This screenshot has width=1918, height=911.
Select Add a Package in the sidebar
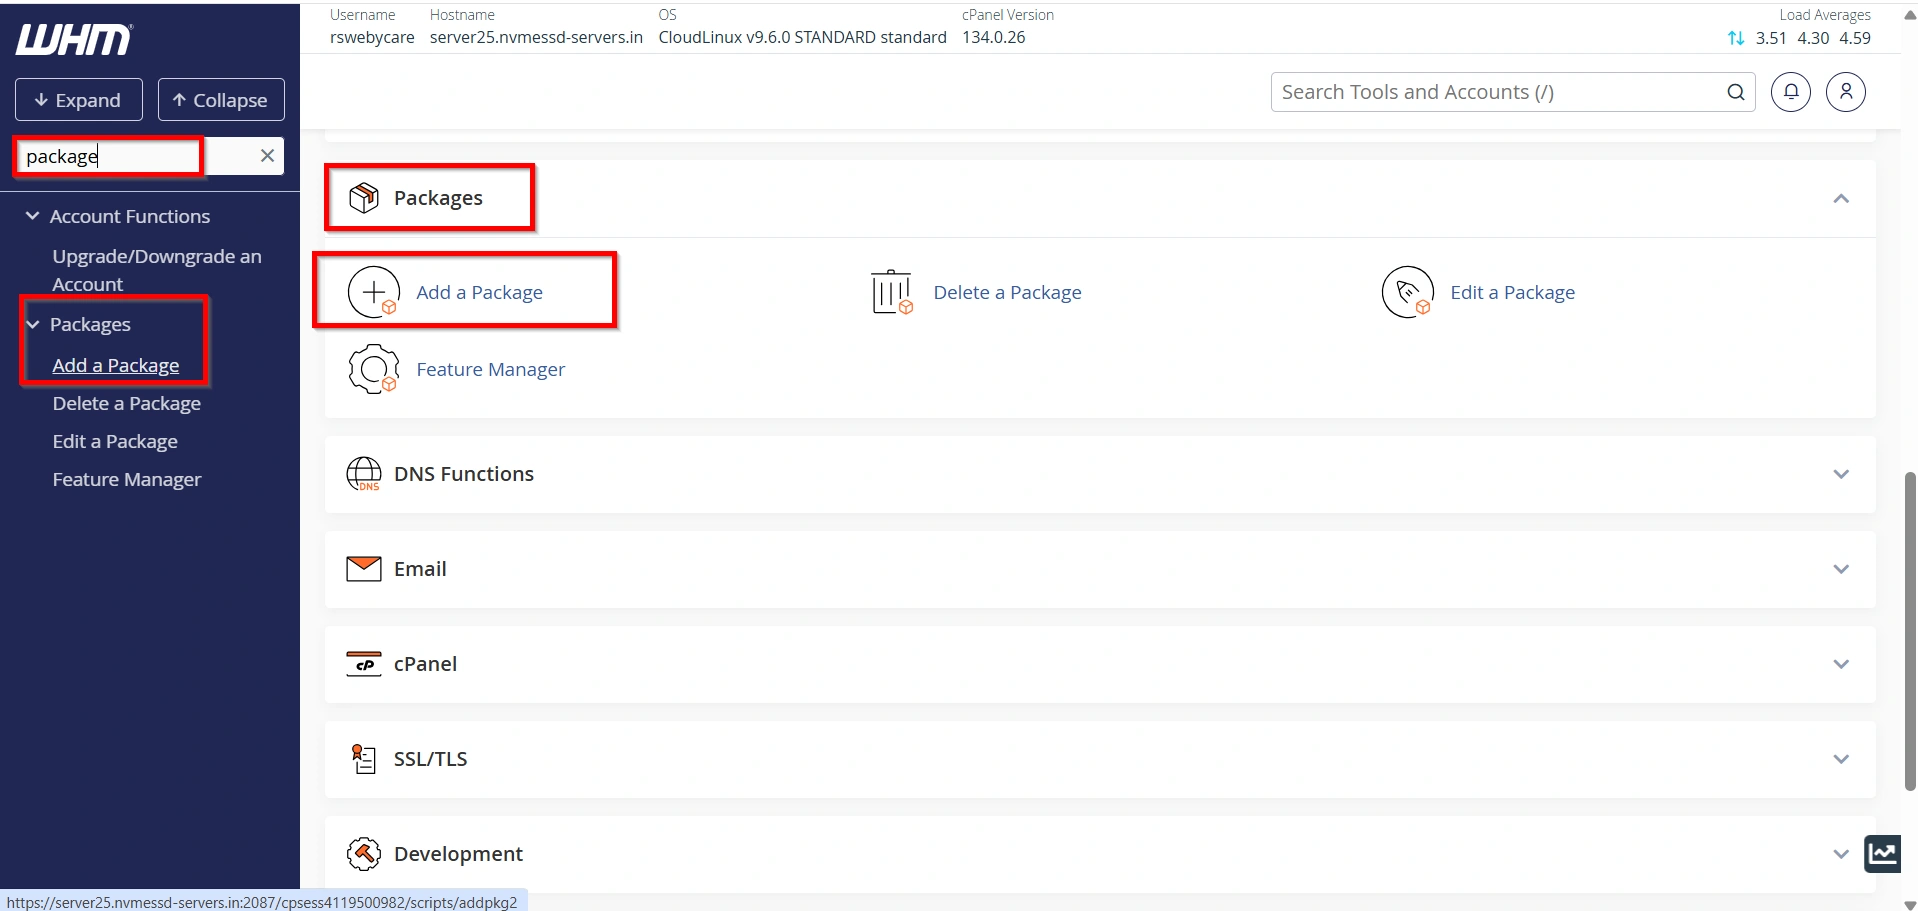116,365
